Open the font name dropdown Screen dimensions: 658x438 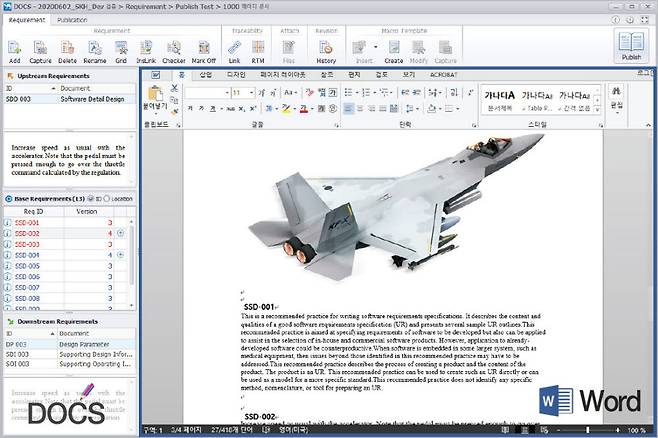pyautogui.click(x=227, y=92)
